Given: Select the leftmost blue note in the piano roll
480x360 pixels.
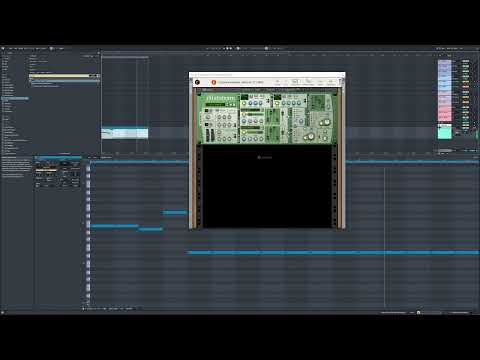Looking at the screenshot, I should click(x=114, y=226).
